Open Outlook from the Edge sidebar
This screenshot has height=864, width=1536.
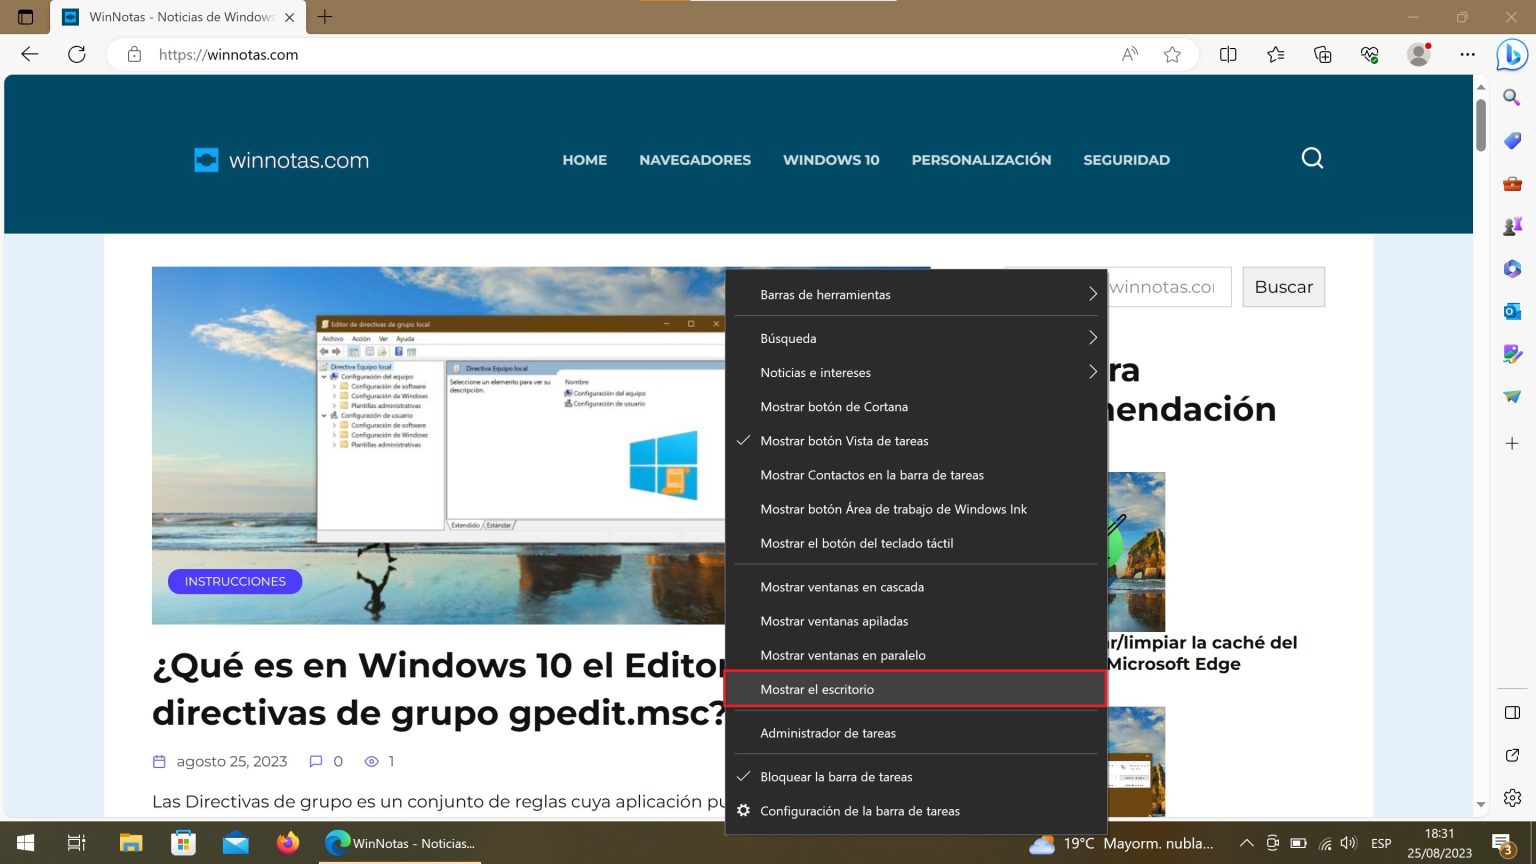[1512, 310]
